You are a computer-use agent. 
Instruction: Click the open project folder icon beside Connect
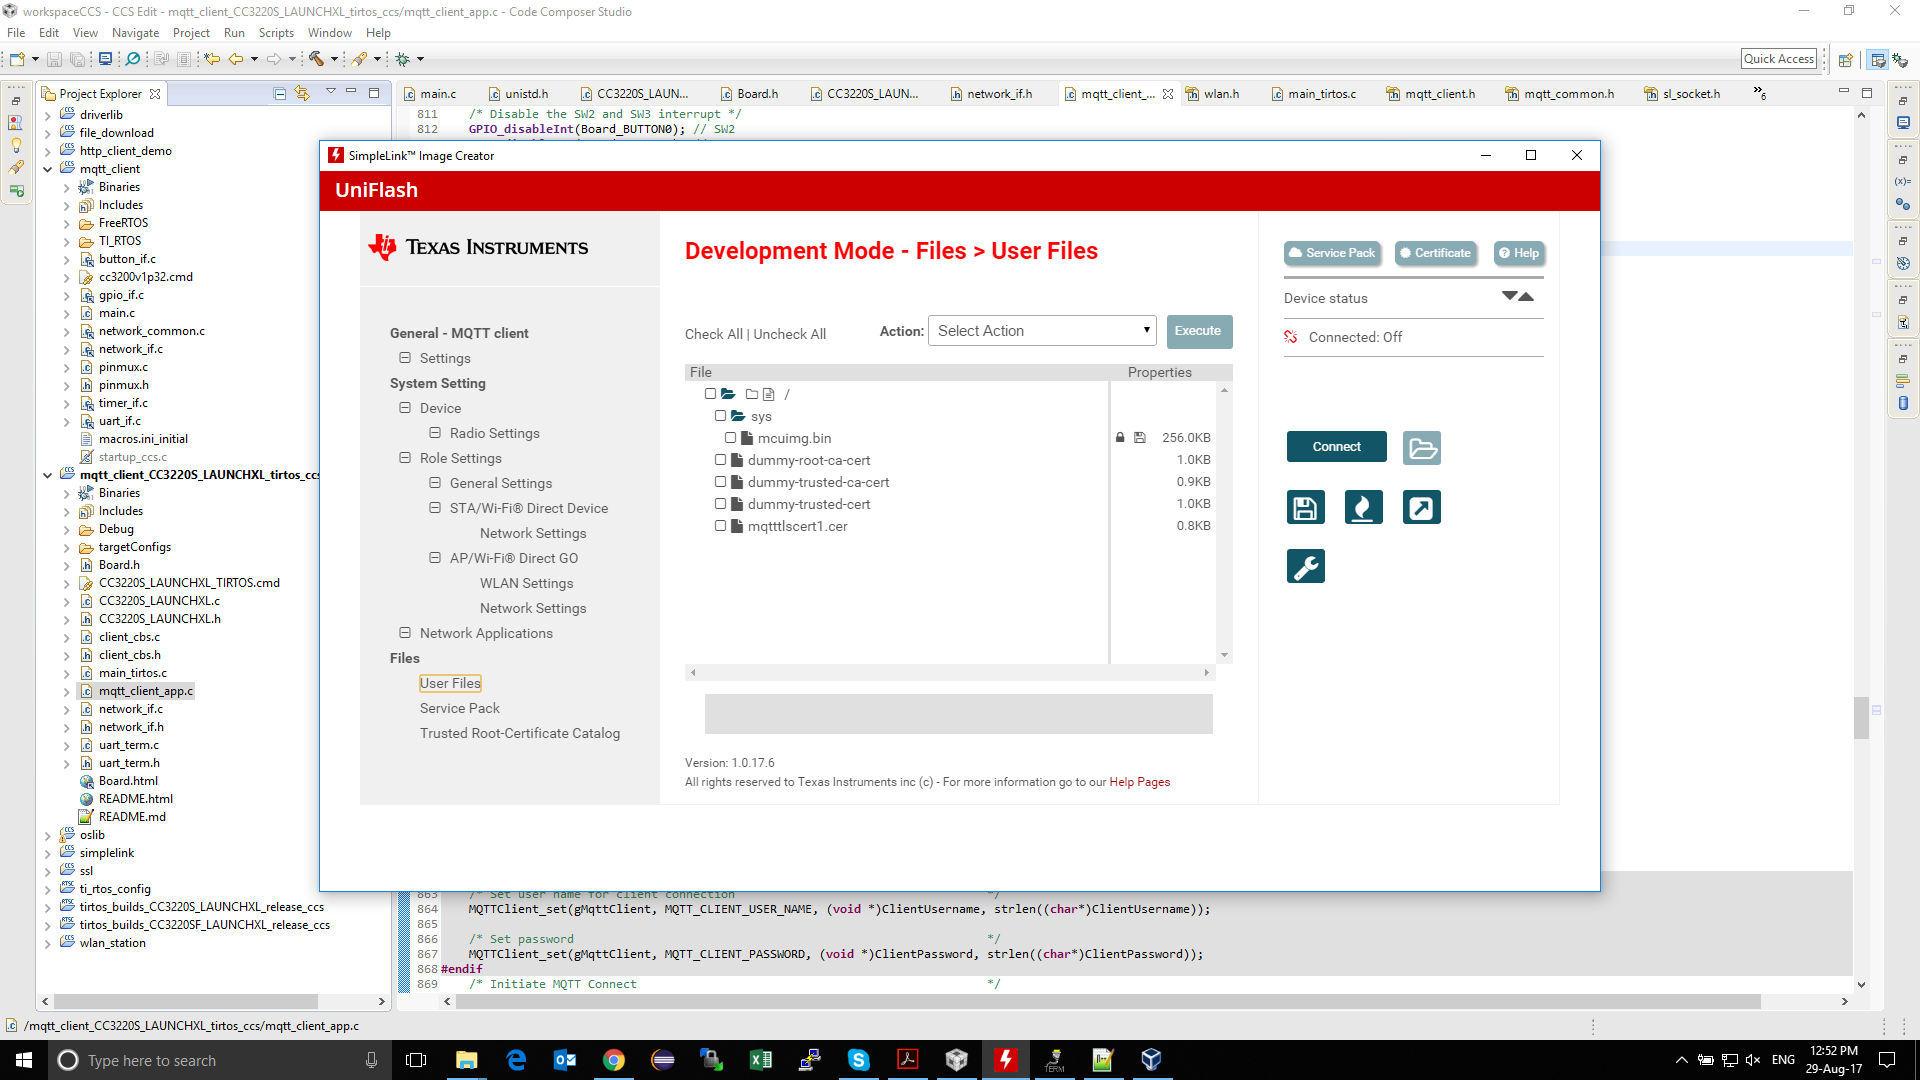pyautogui.click(x=1421, y=447)
